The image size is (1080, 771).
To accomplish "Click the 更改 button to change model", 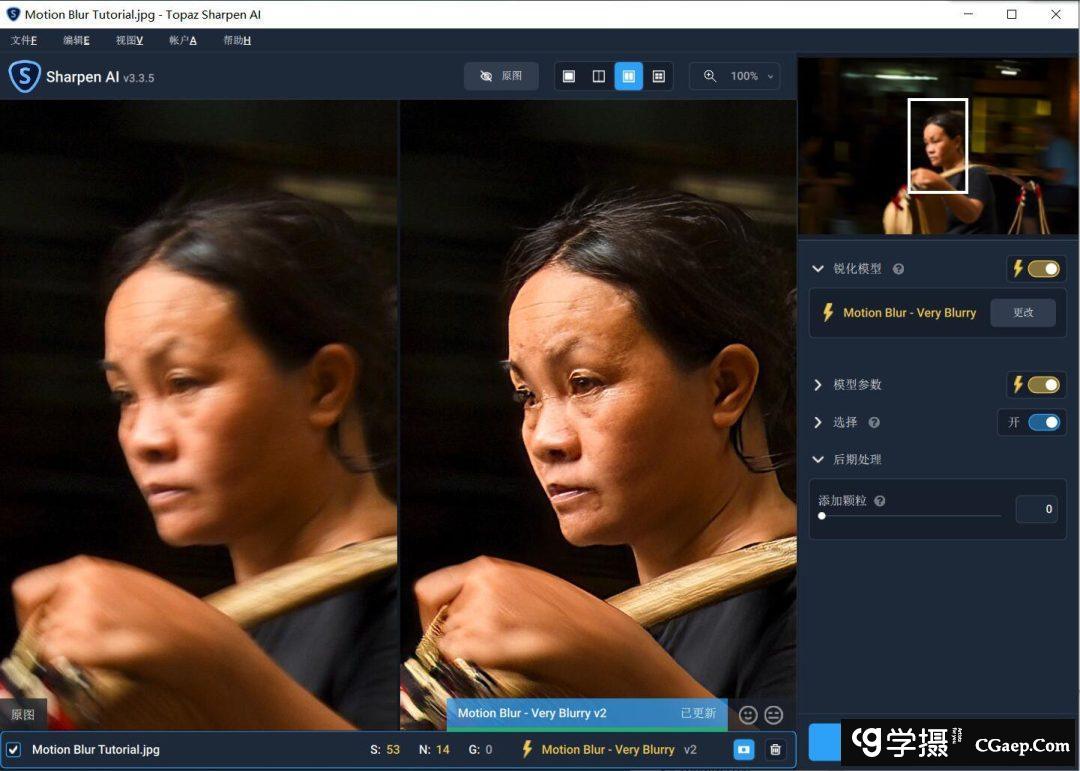I will (1023, 313).
